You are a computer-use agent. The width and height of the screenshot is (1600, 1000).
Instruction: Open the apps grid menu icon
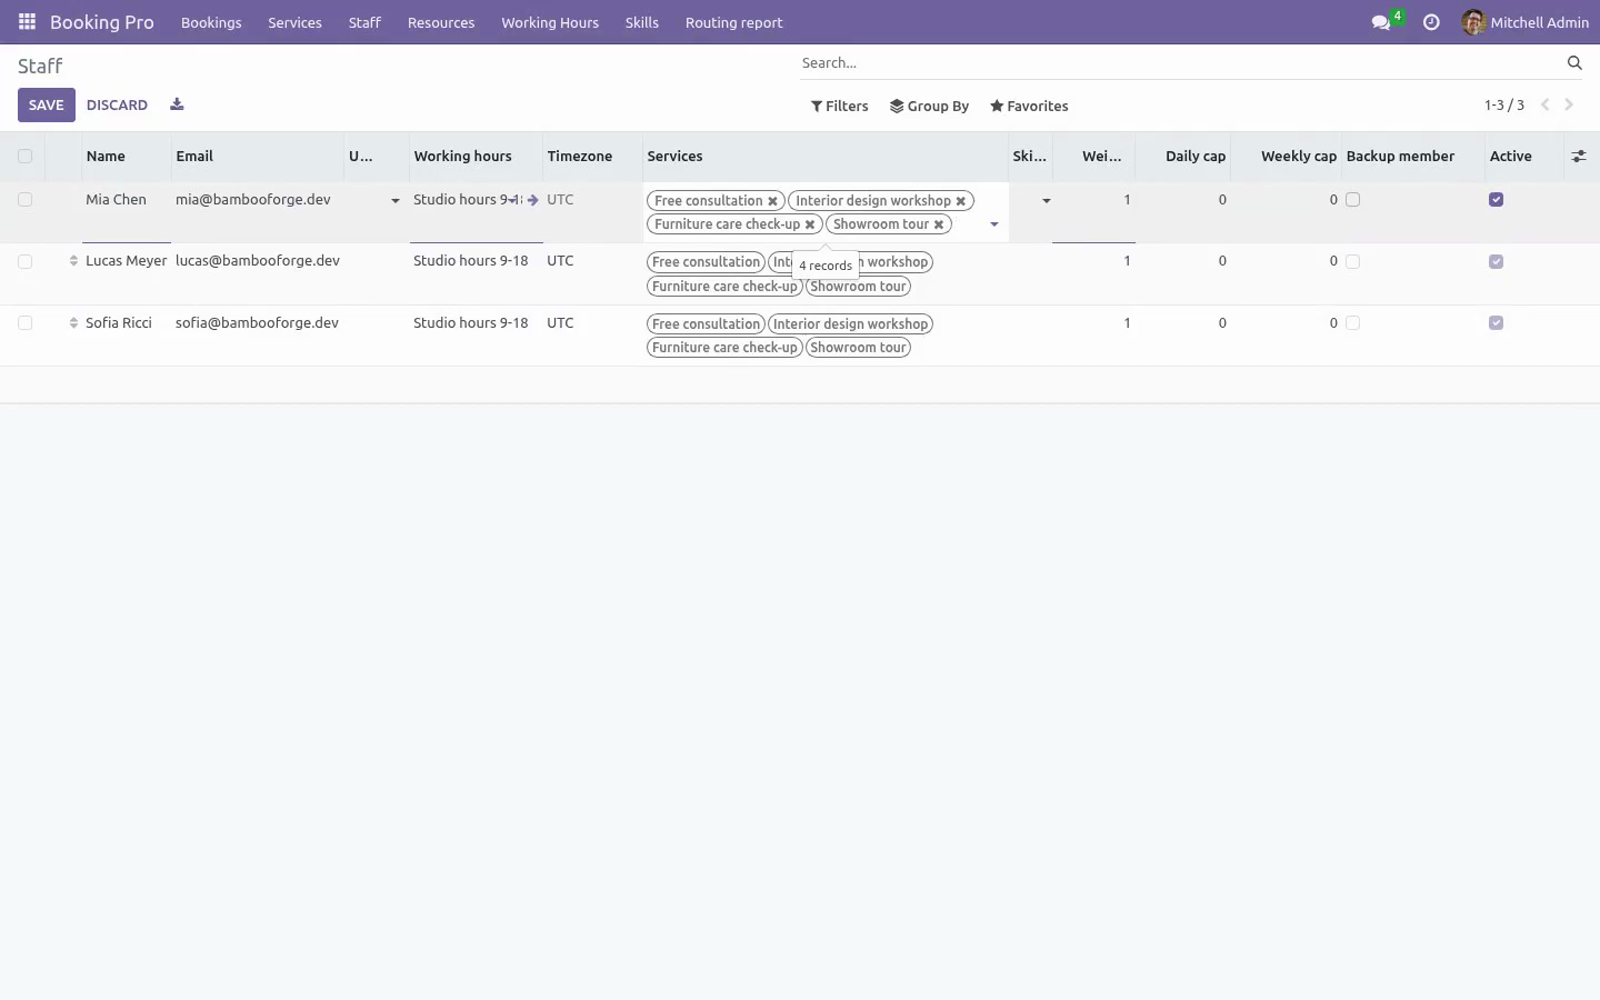(27, 21)
